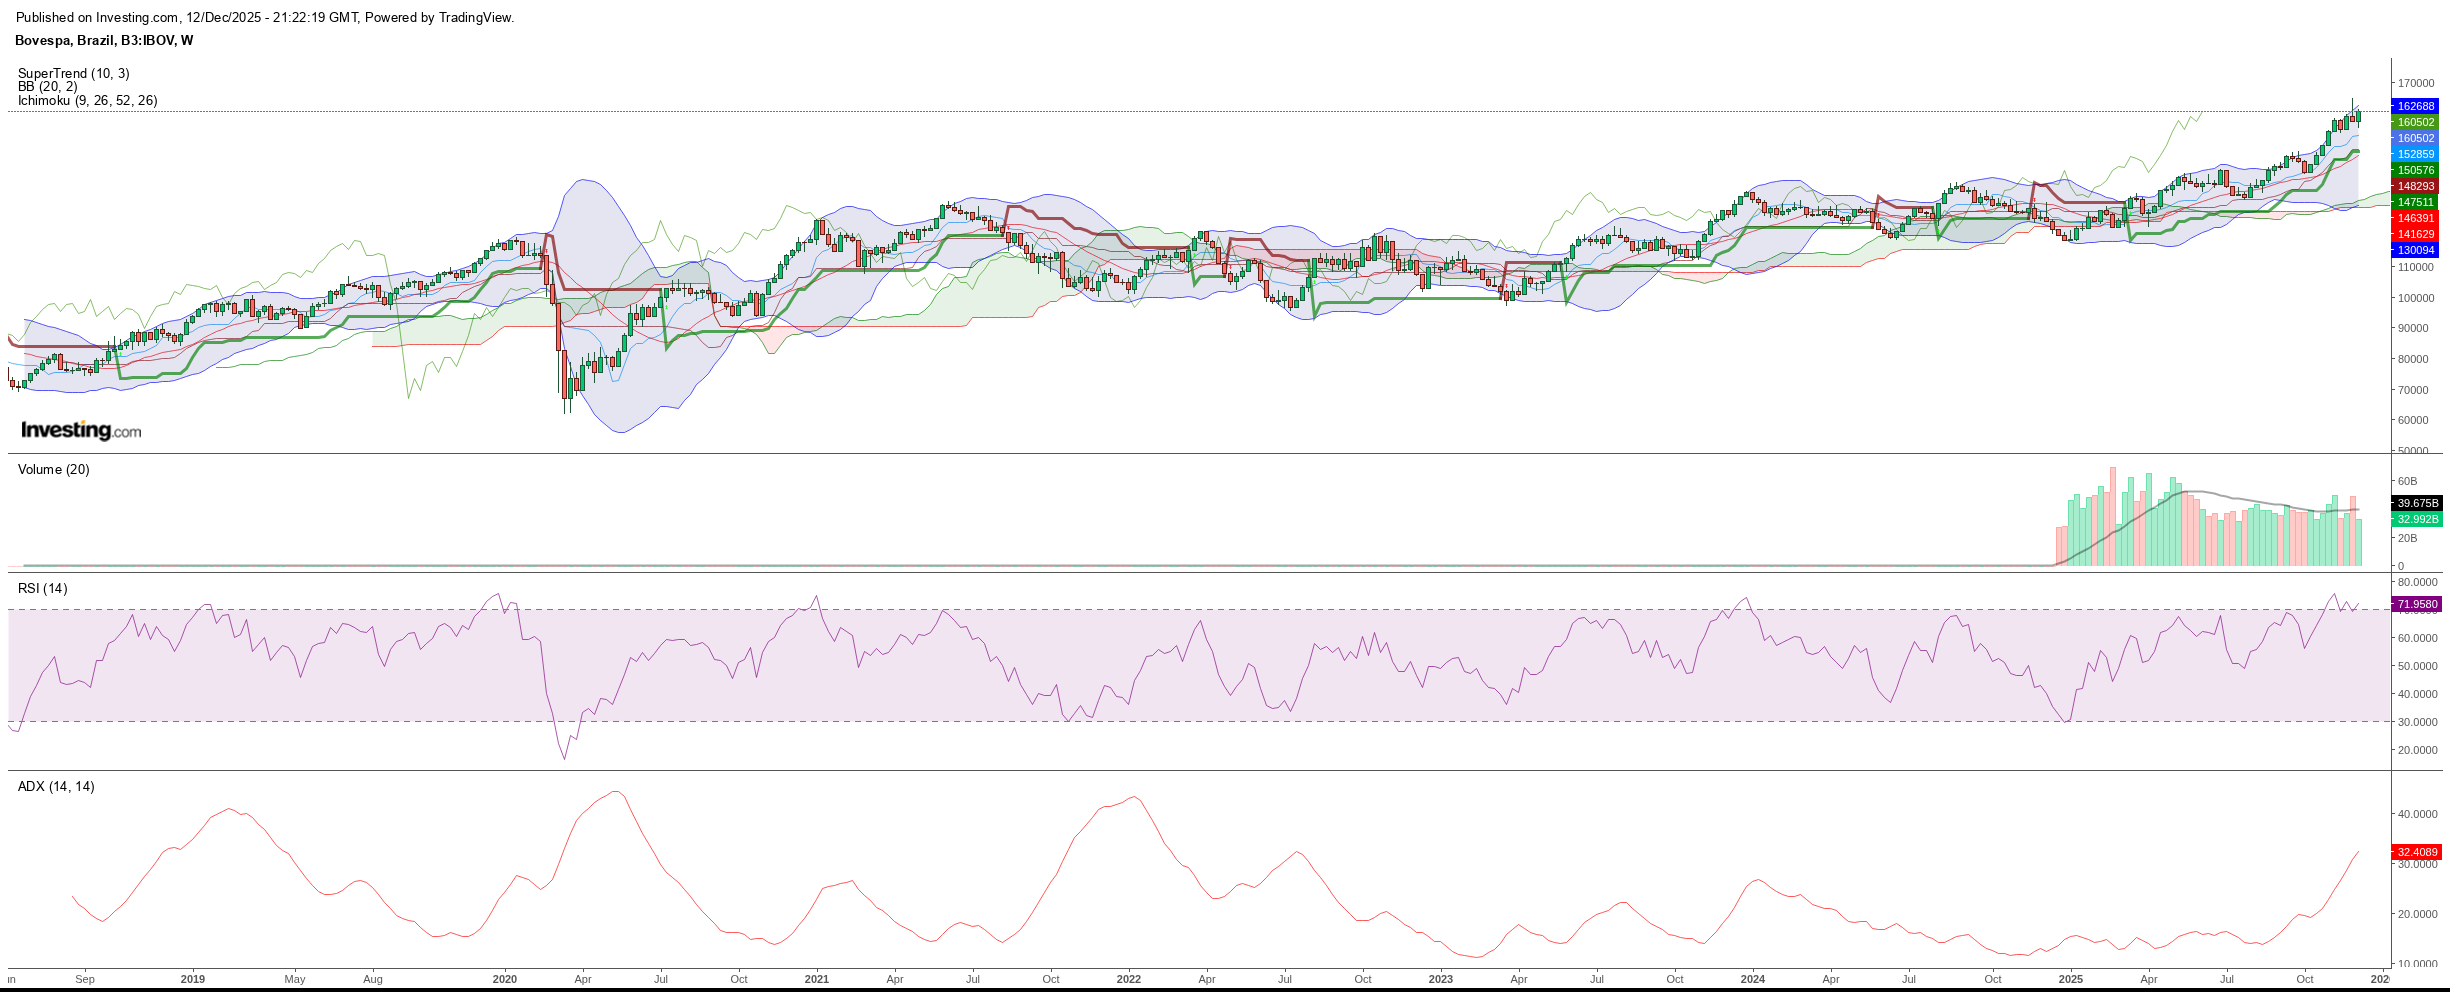Click the 2020 label on time axis
The image size is (2450, 992).
pos(505,979)
